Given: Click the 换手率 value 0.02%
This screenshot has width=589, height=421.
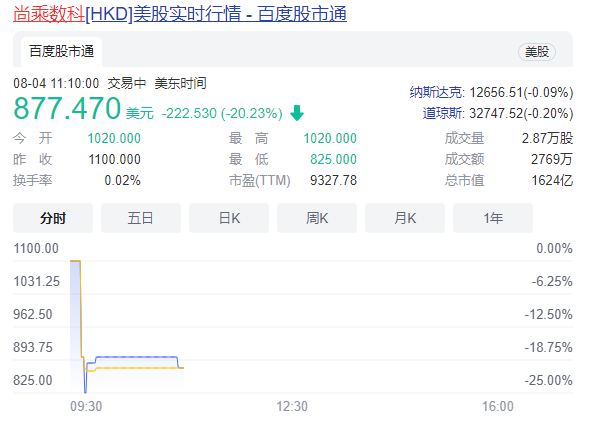Looking at the screenshot, I should point(122,181).
